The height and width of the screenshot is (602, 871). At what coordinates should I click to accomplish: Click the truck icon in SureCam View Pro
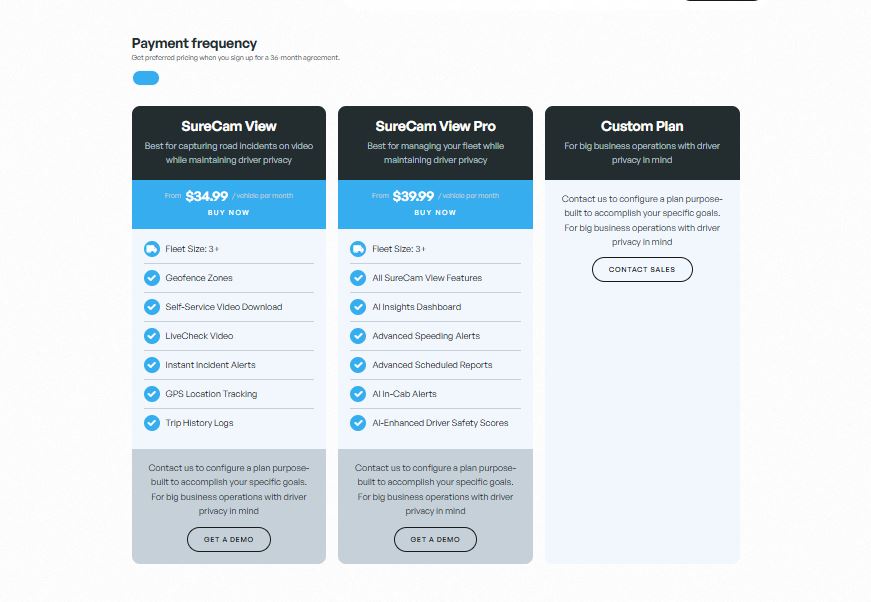click(x=358, y=249)
